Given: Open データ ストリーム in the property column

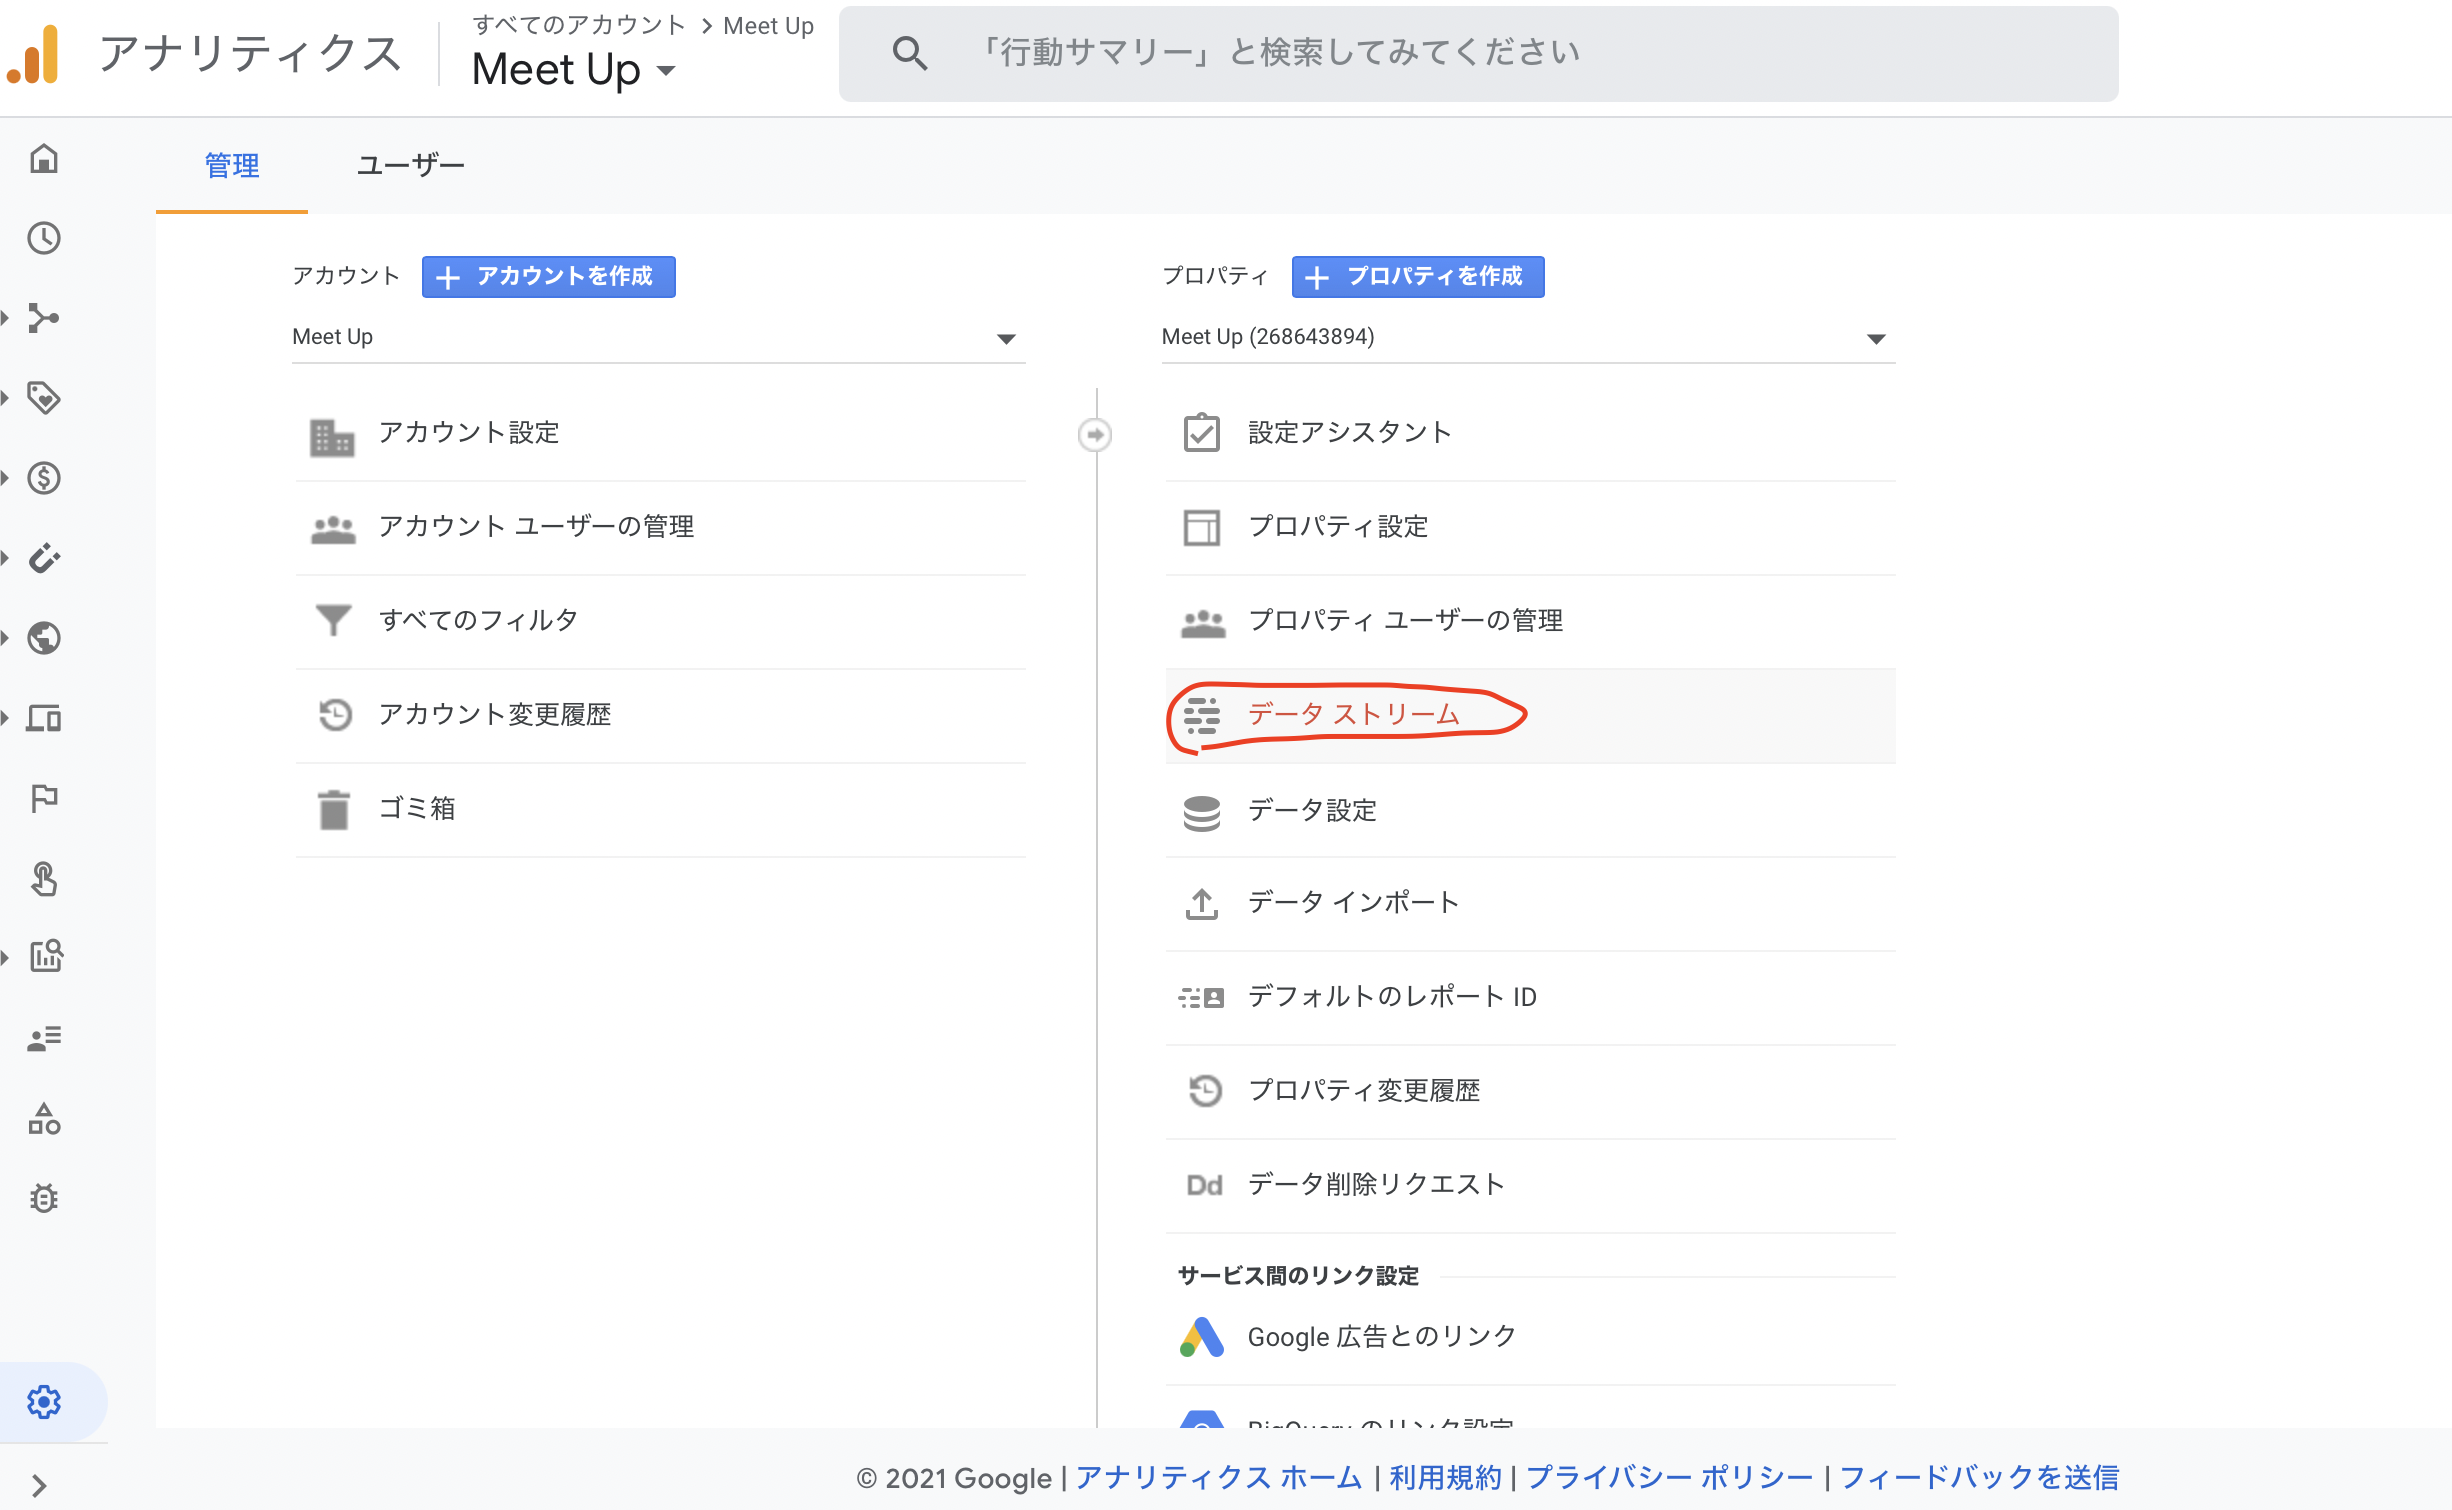Looking at the screenshot, I should point(1530,716).
